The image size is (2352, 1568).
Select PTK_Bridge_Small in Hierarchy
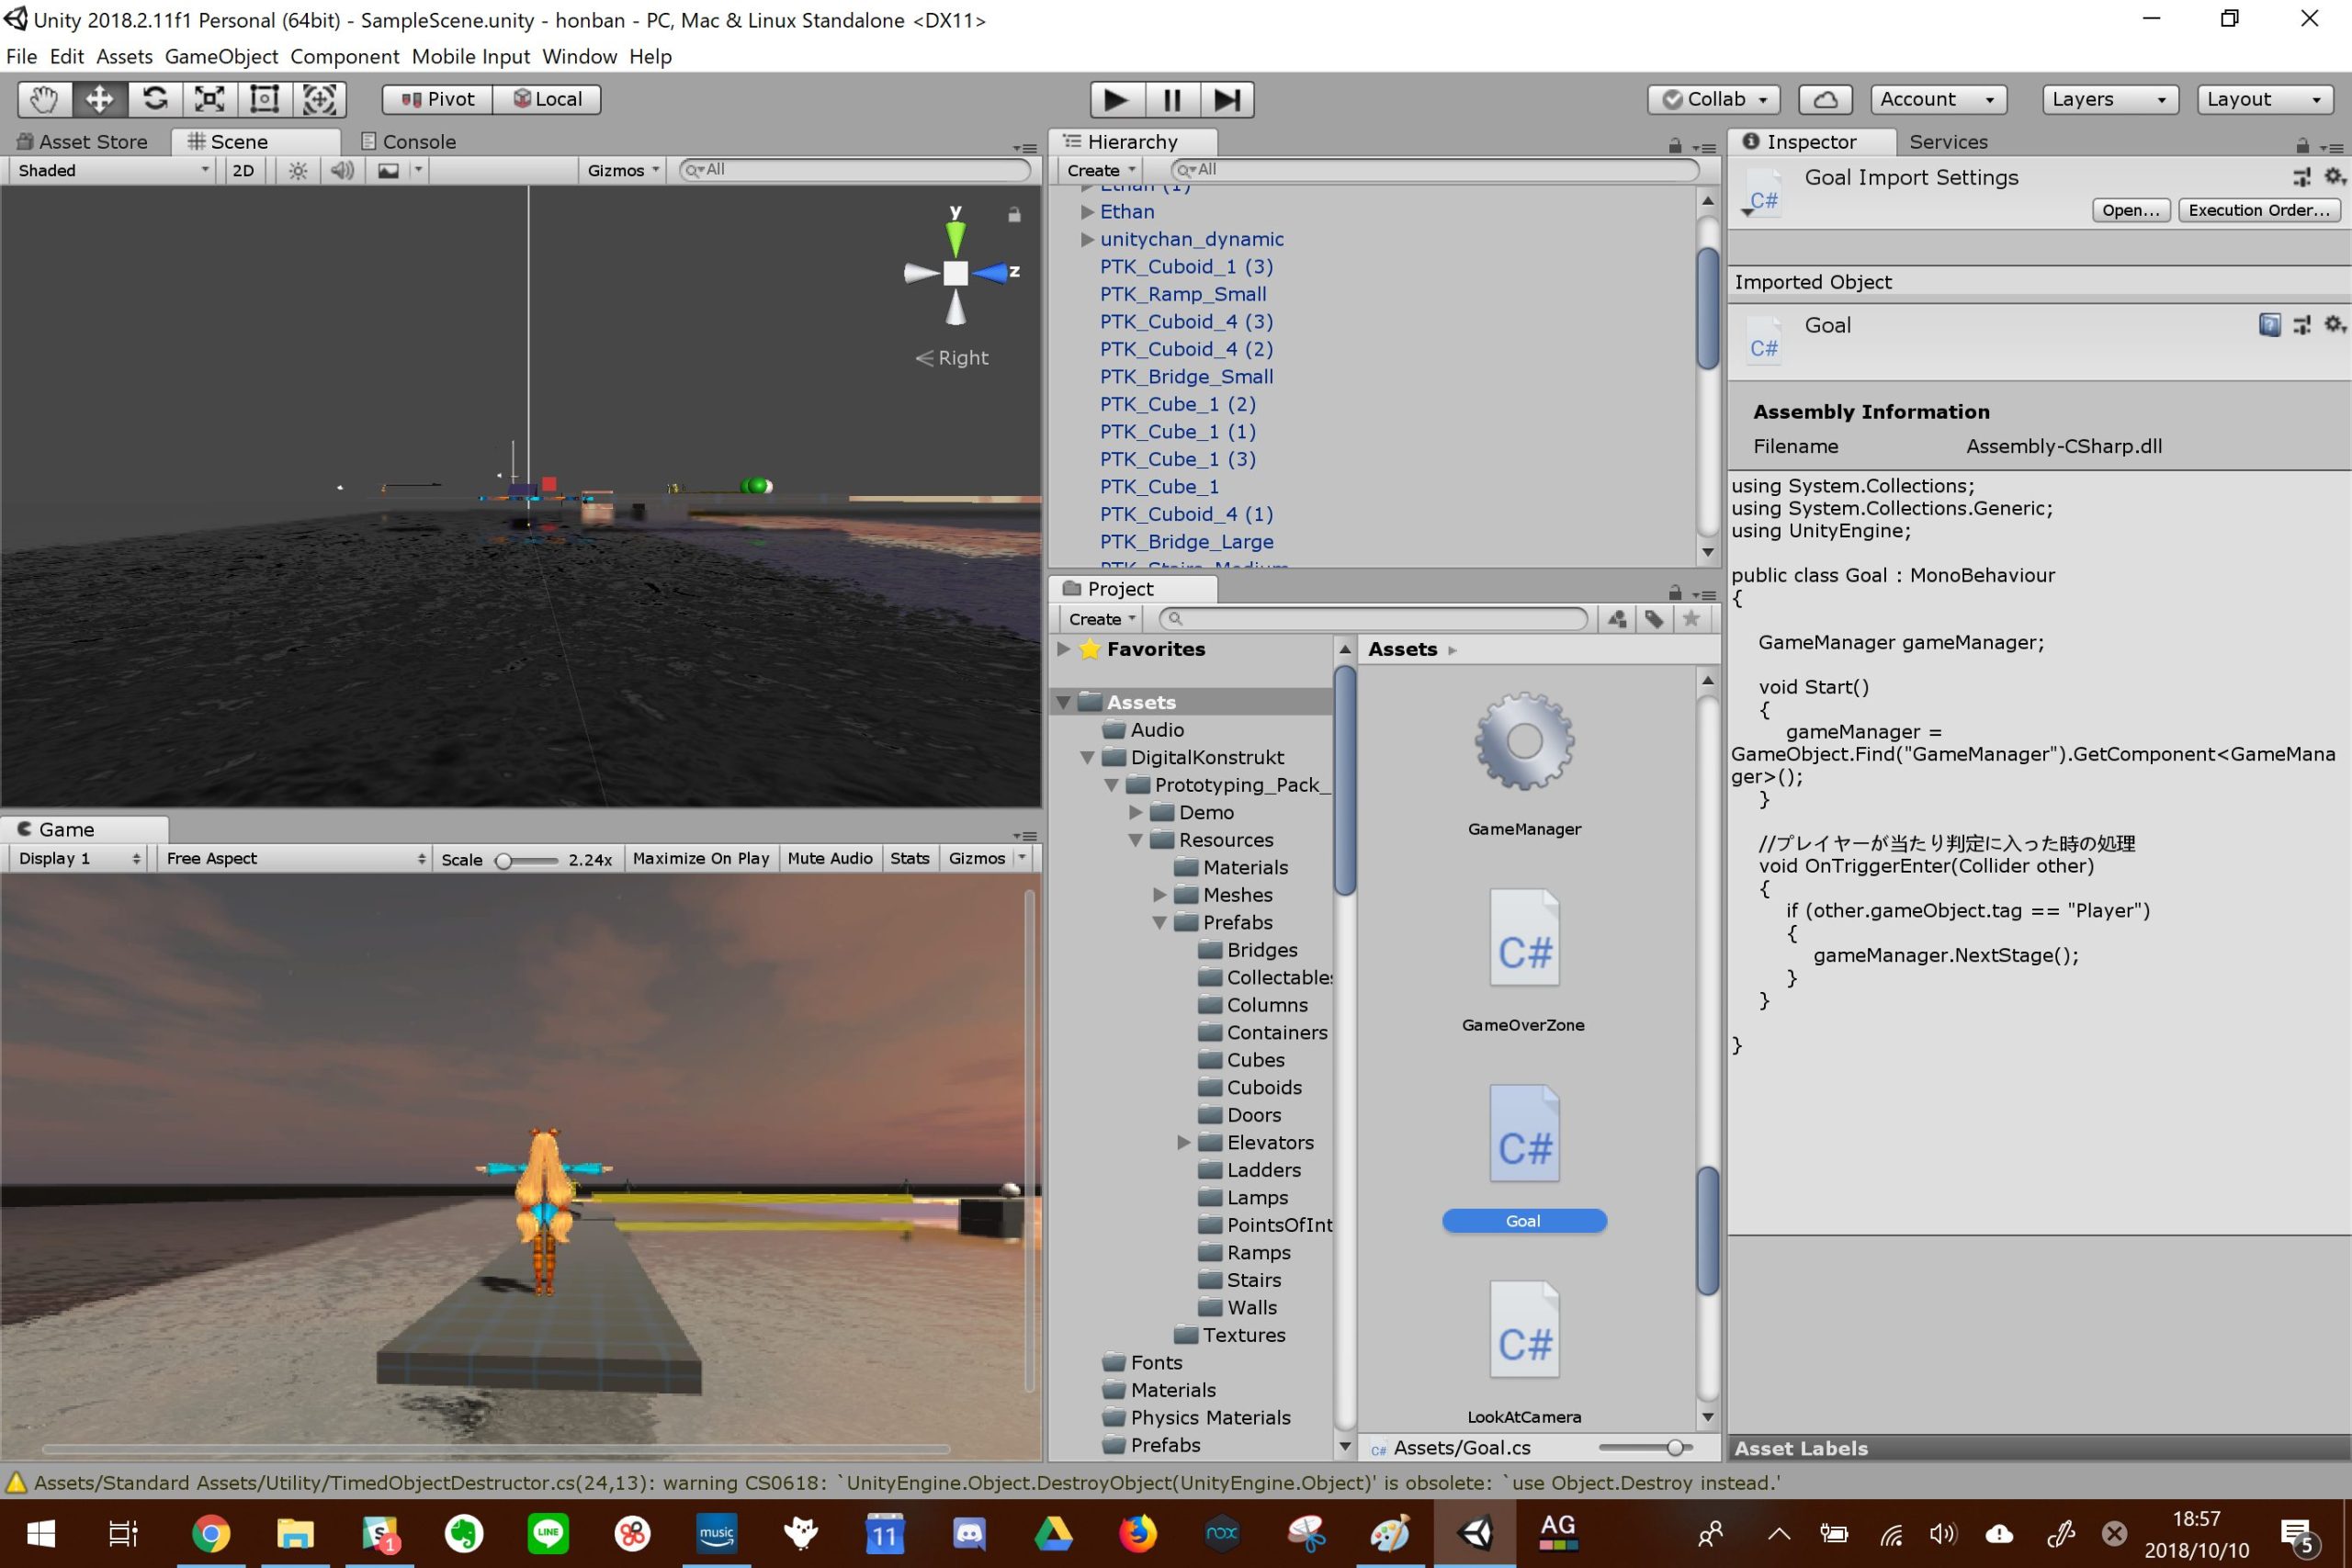coord(1186,377)
